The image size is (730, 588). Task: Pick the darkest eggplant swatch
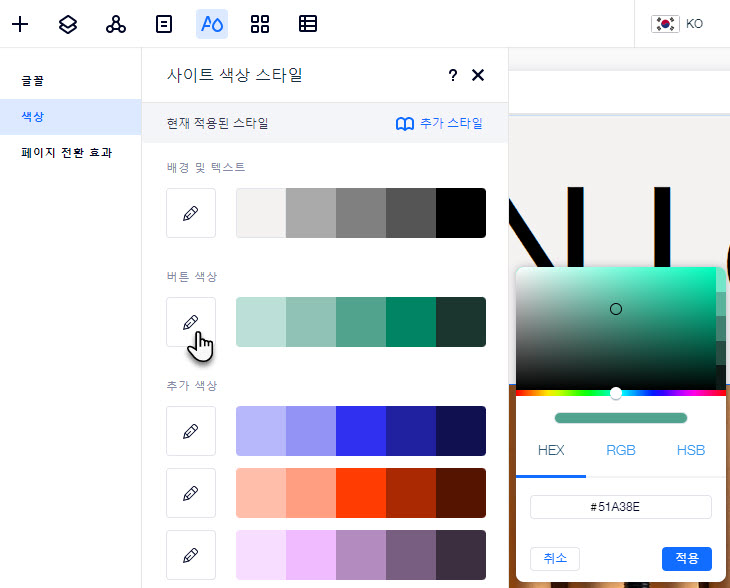click(461, 554)
